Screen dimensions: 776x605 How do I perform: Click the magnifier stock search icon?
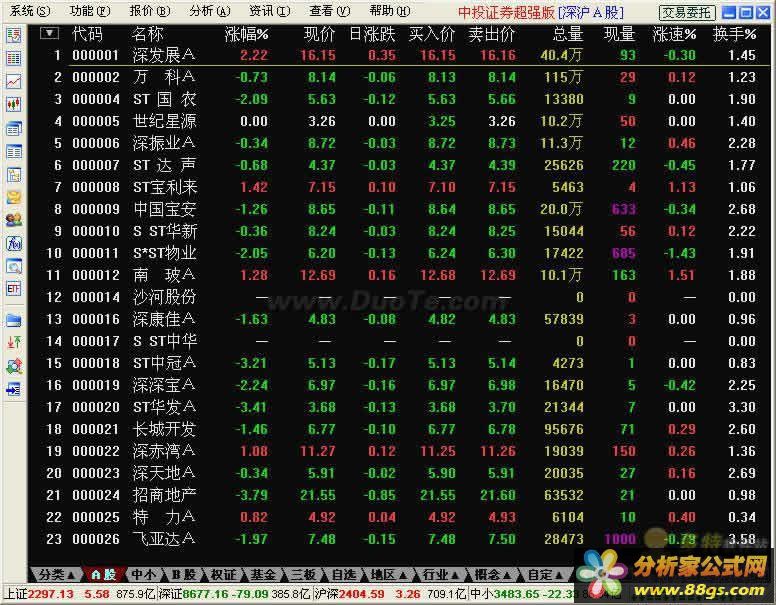[13, 266]
